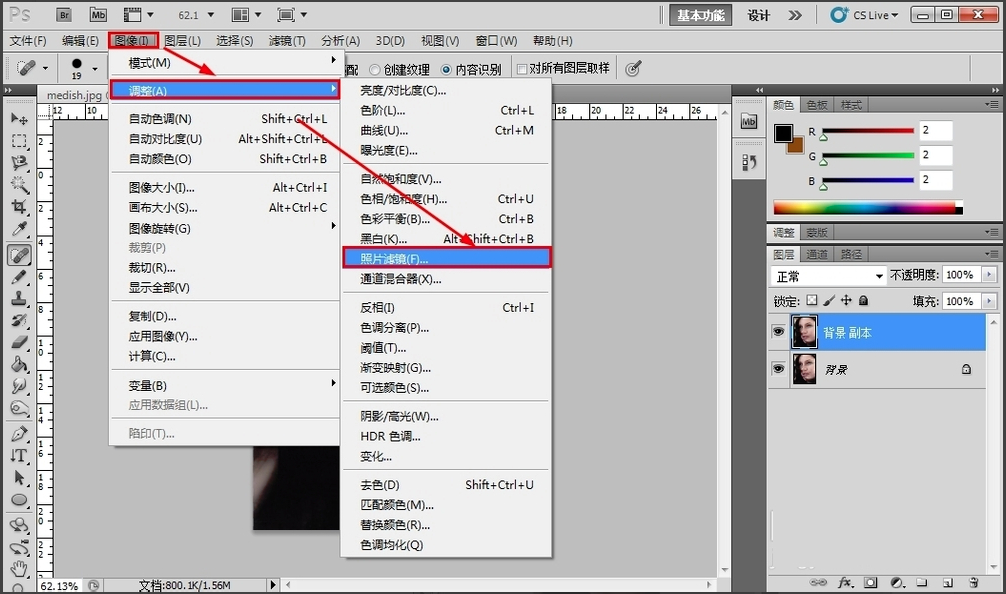The image size is (1006, 594).
Task: Select the 背景 layer thumbnail
Action: coord(804,369)
